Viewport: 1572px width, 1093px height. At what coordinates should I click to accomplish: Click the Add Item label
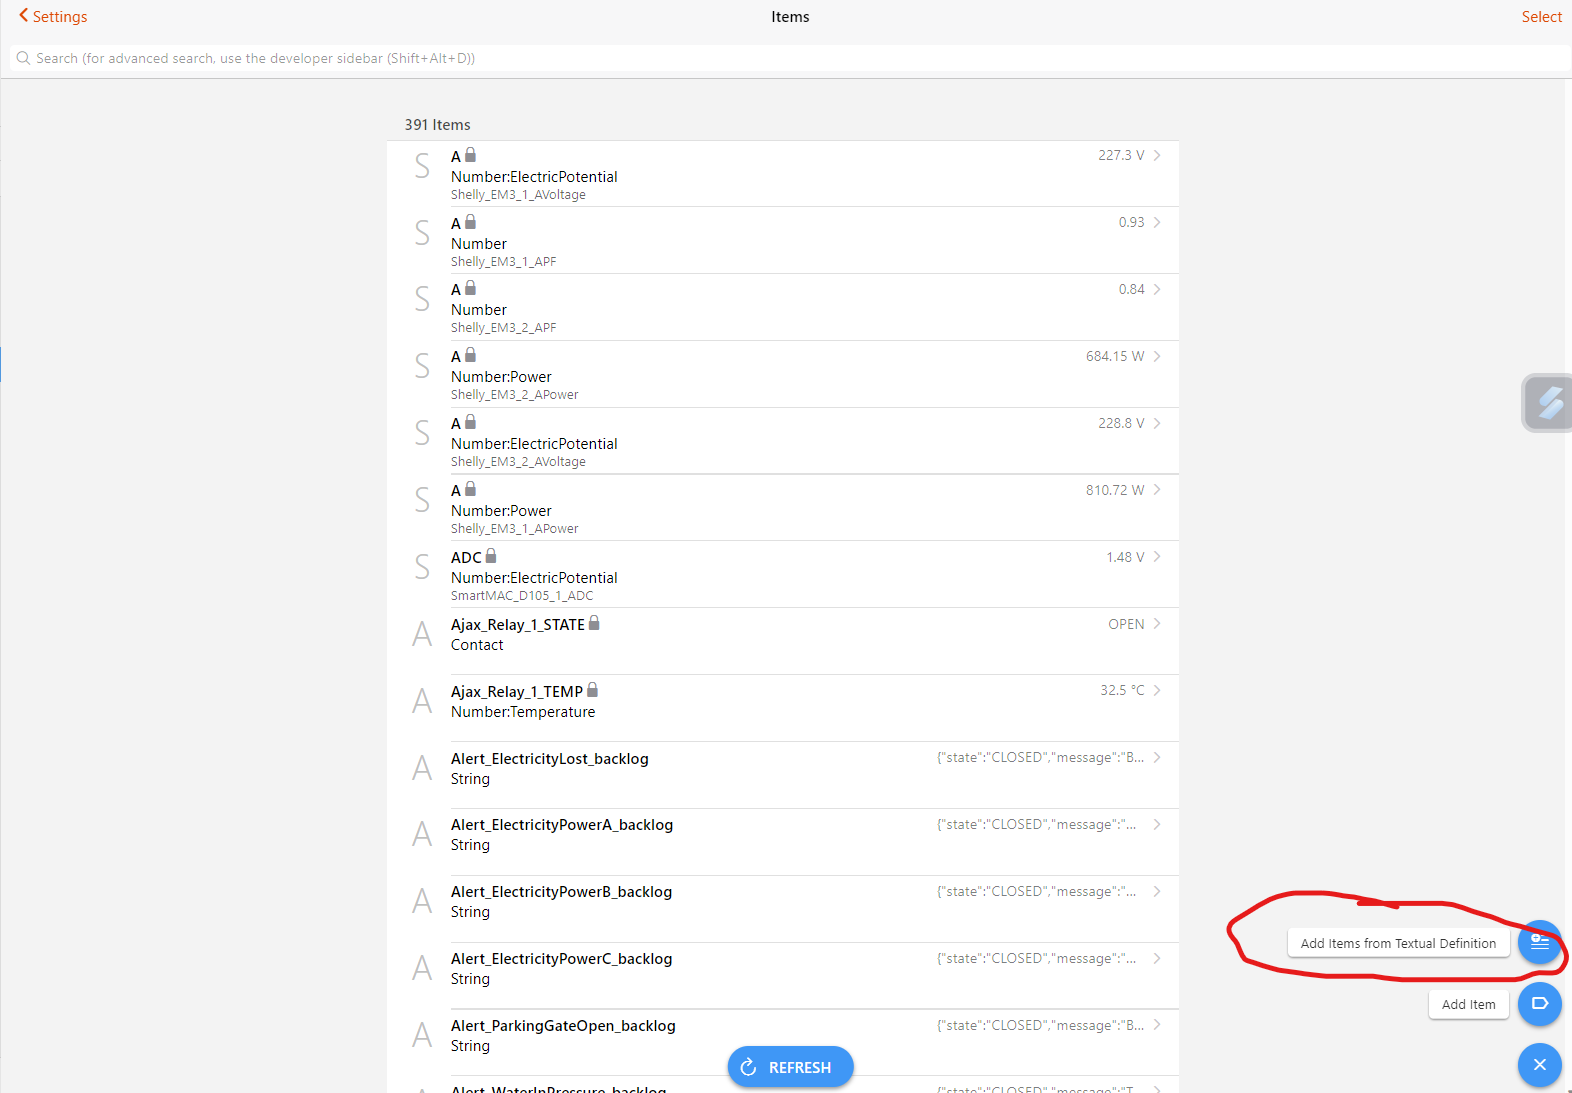tap(1468, 1004)
